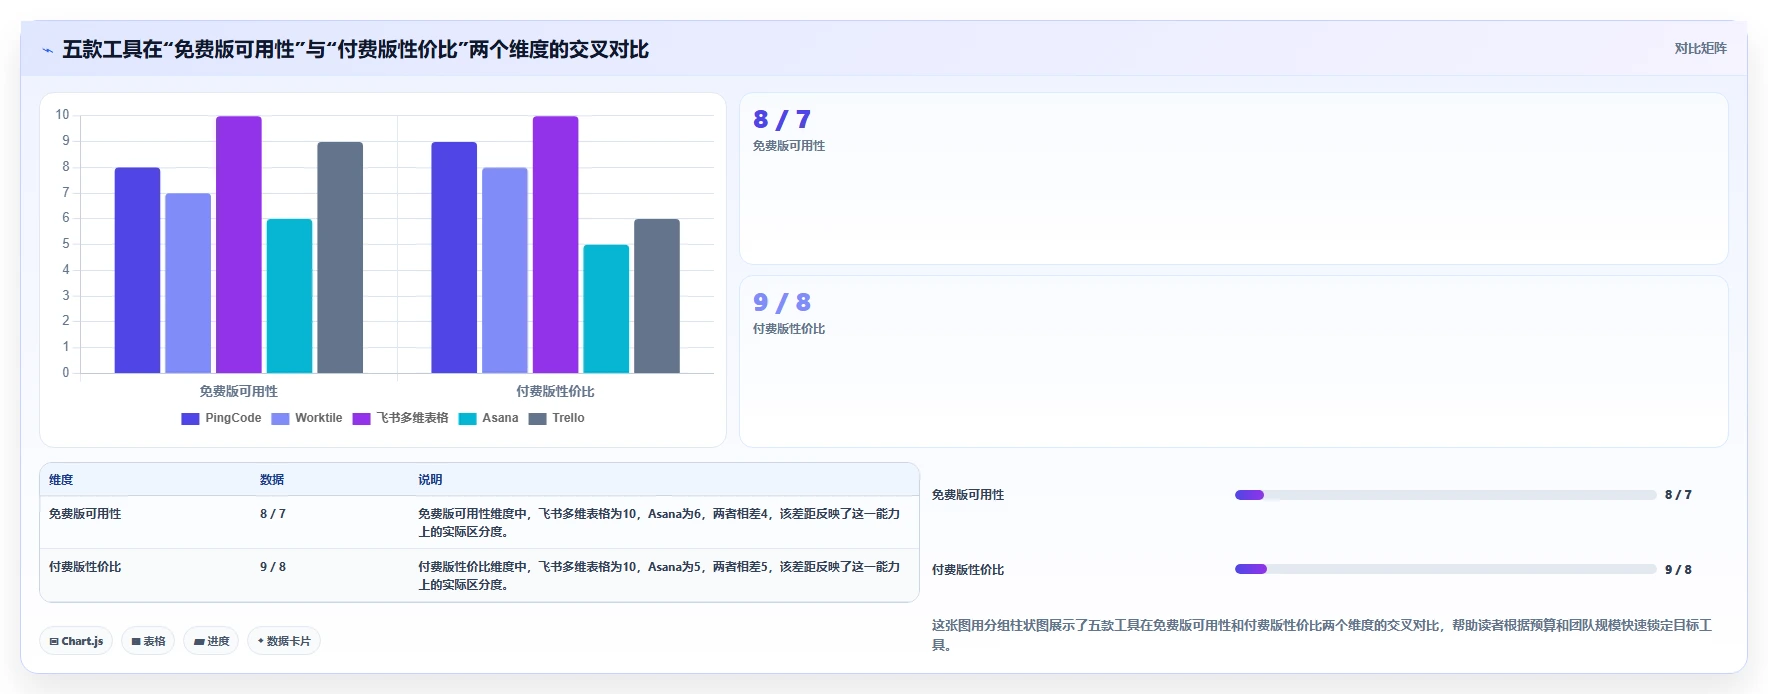Toggle PingCode legend color swatch
The width and height of the screenshot is (1768, 694).
pyautogui.click(x=190, y=419)
